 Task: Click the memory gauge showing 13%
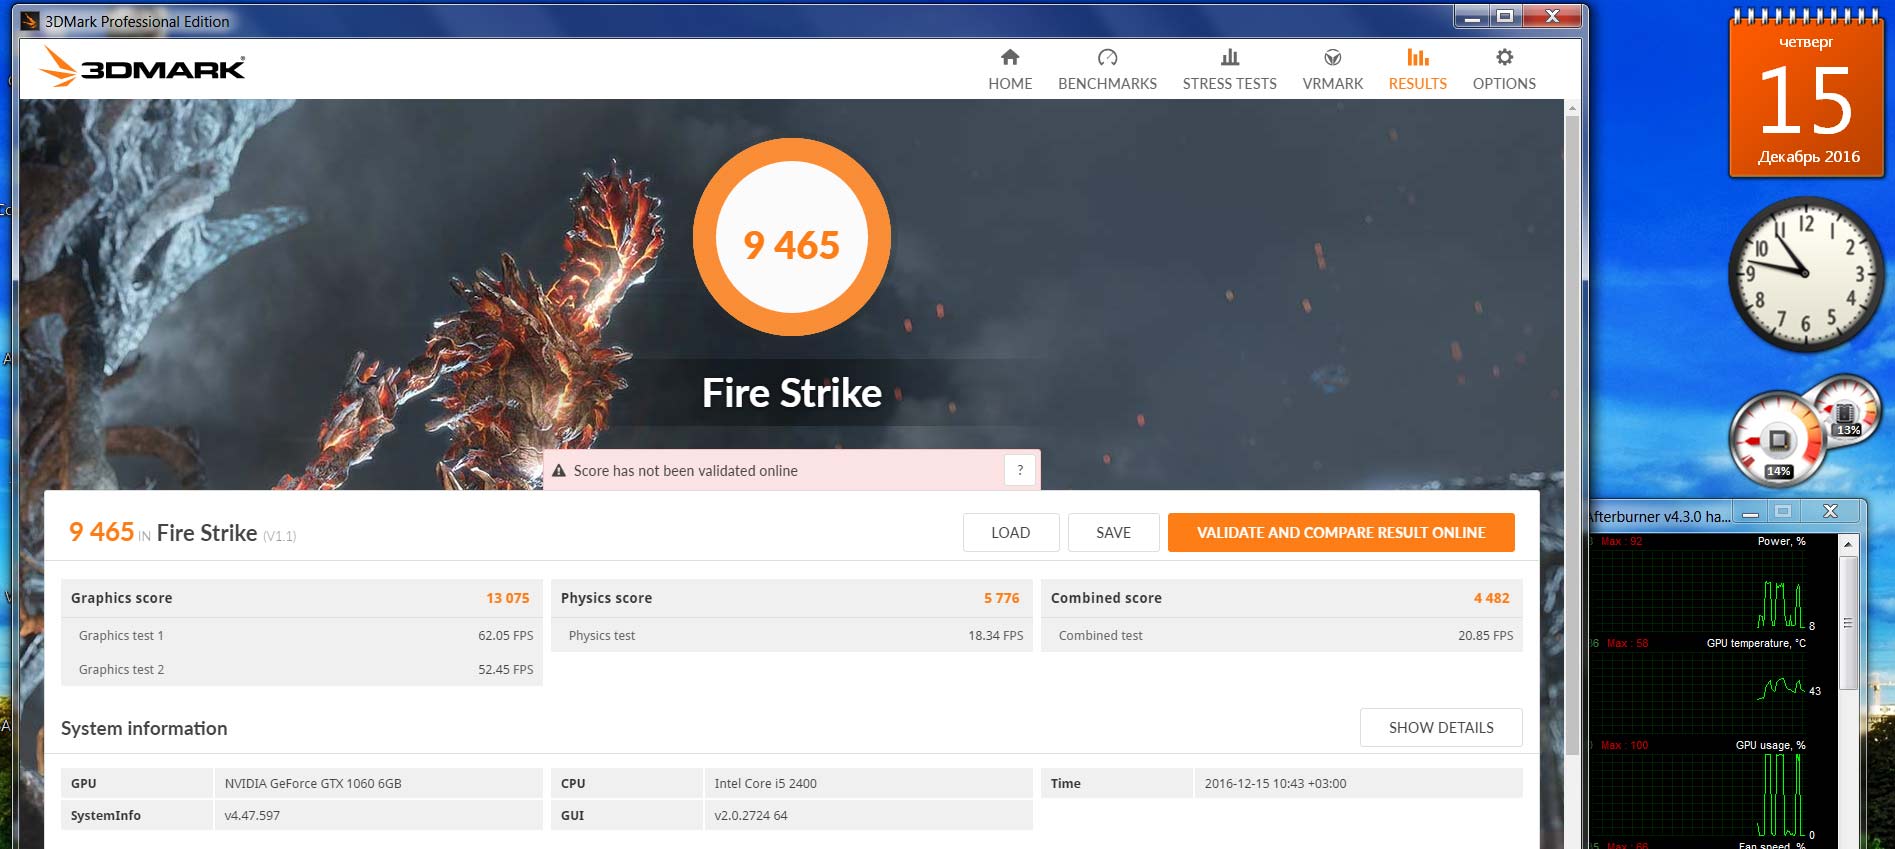1846,410
